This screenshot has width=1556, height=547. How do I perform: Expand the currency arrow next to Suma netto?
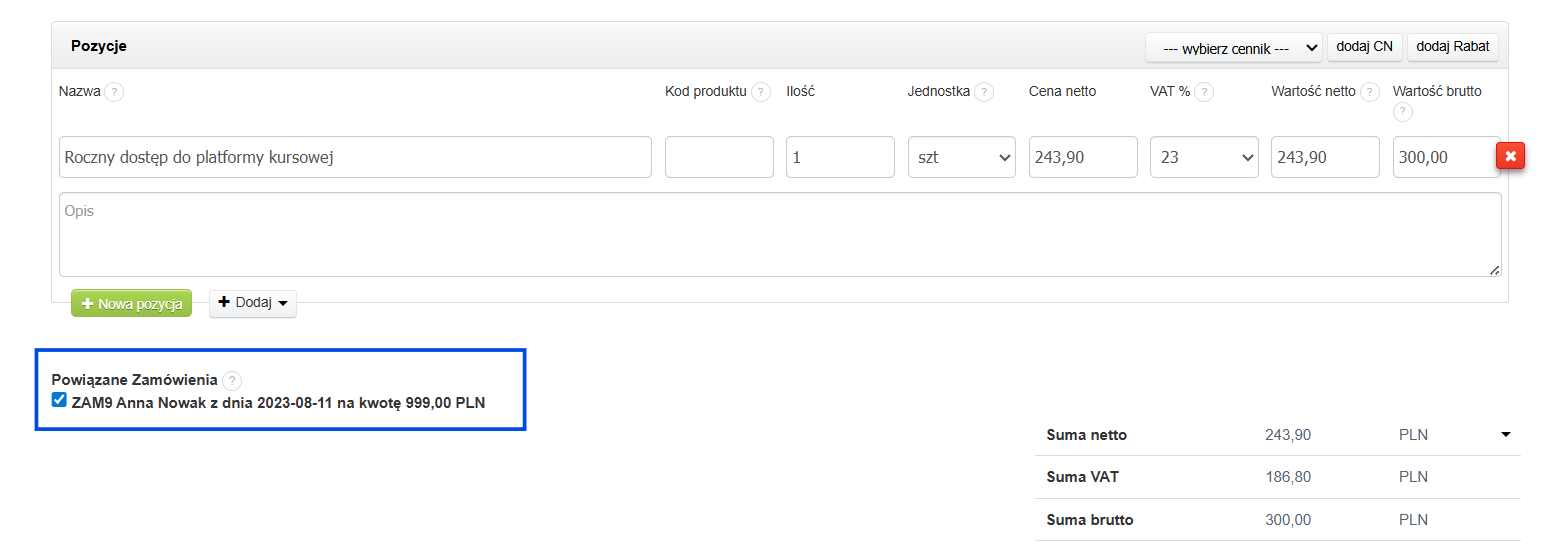click(1505, 434)
